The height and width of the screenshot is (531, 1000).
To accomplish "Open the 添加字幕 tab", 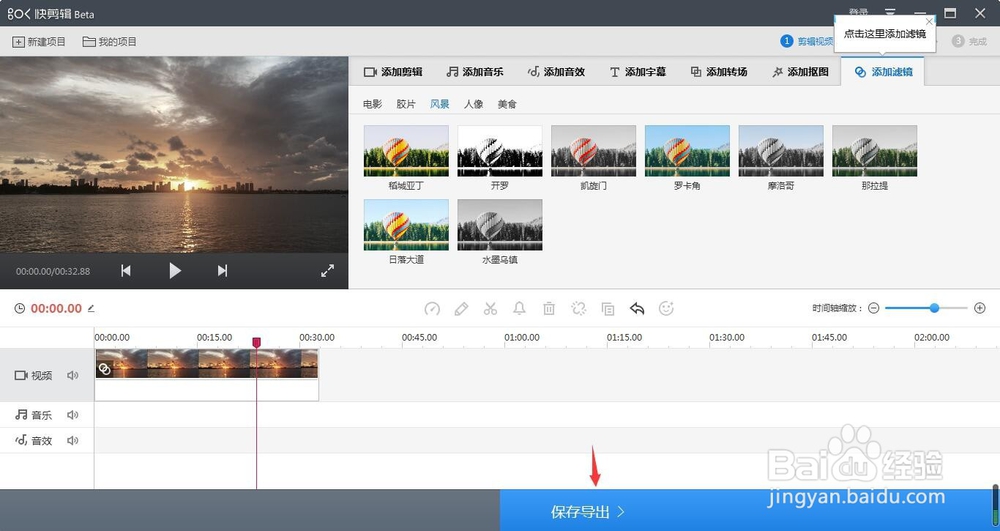I will 638,72.
